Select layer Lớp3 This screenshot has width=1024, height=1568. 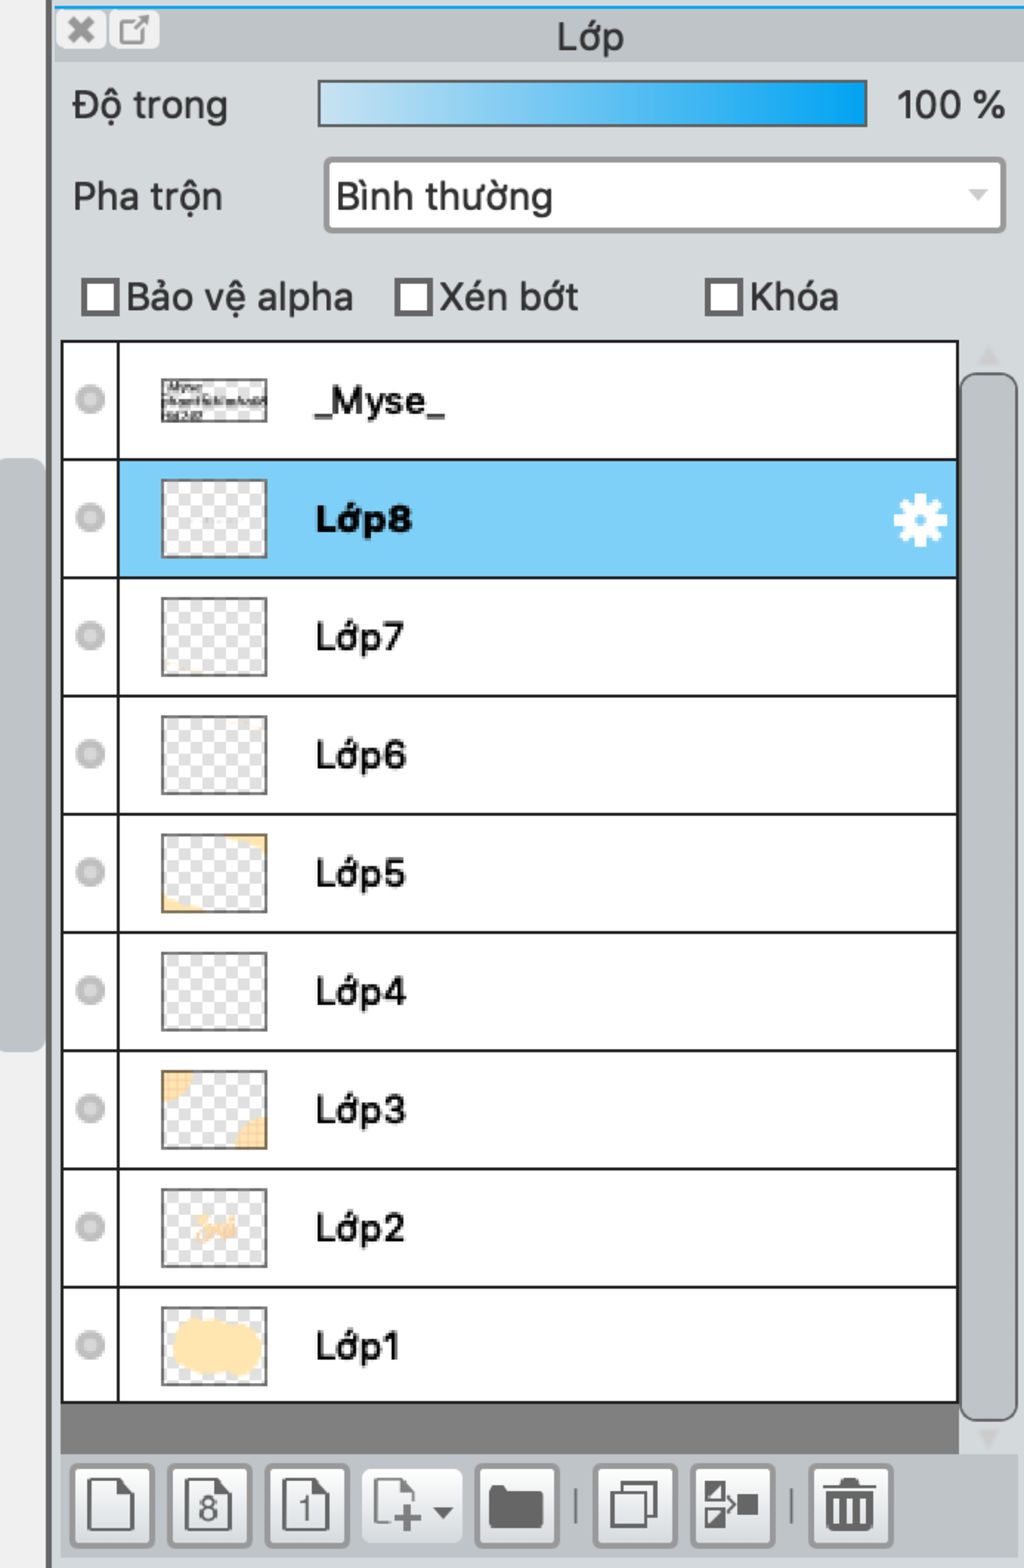pos(538,1110)
